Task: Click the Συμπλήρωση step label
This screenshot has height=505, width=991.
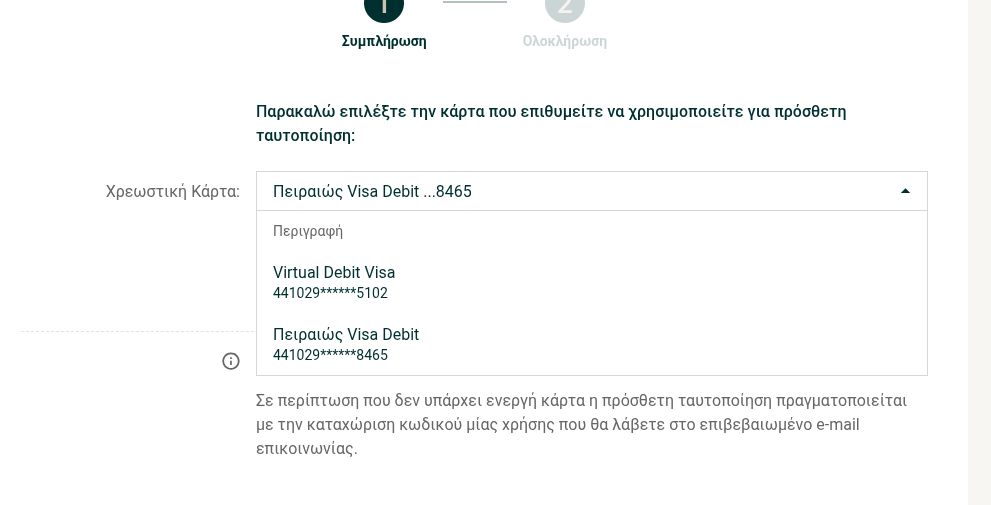Action: click(x=384, y=41)
